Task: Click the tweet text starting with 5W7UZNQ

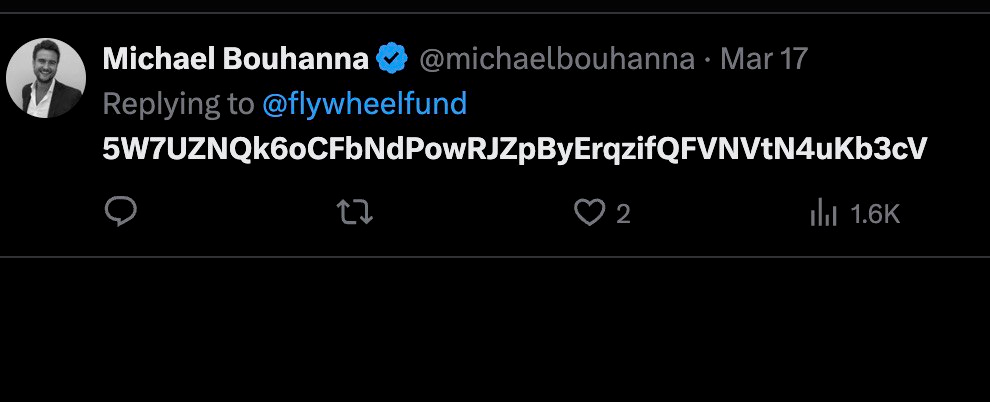Action: tap(515, 148)
